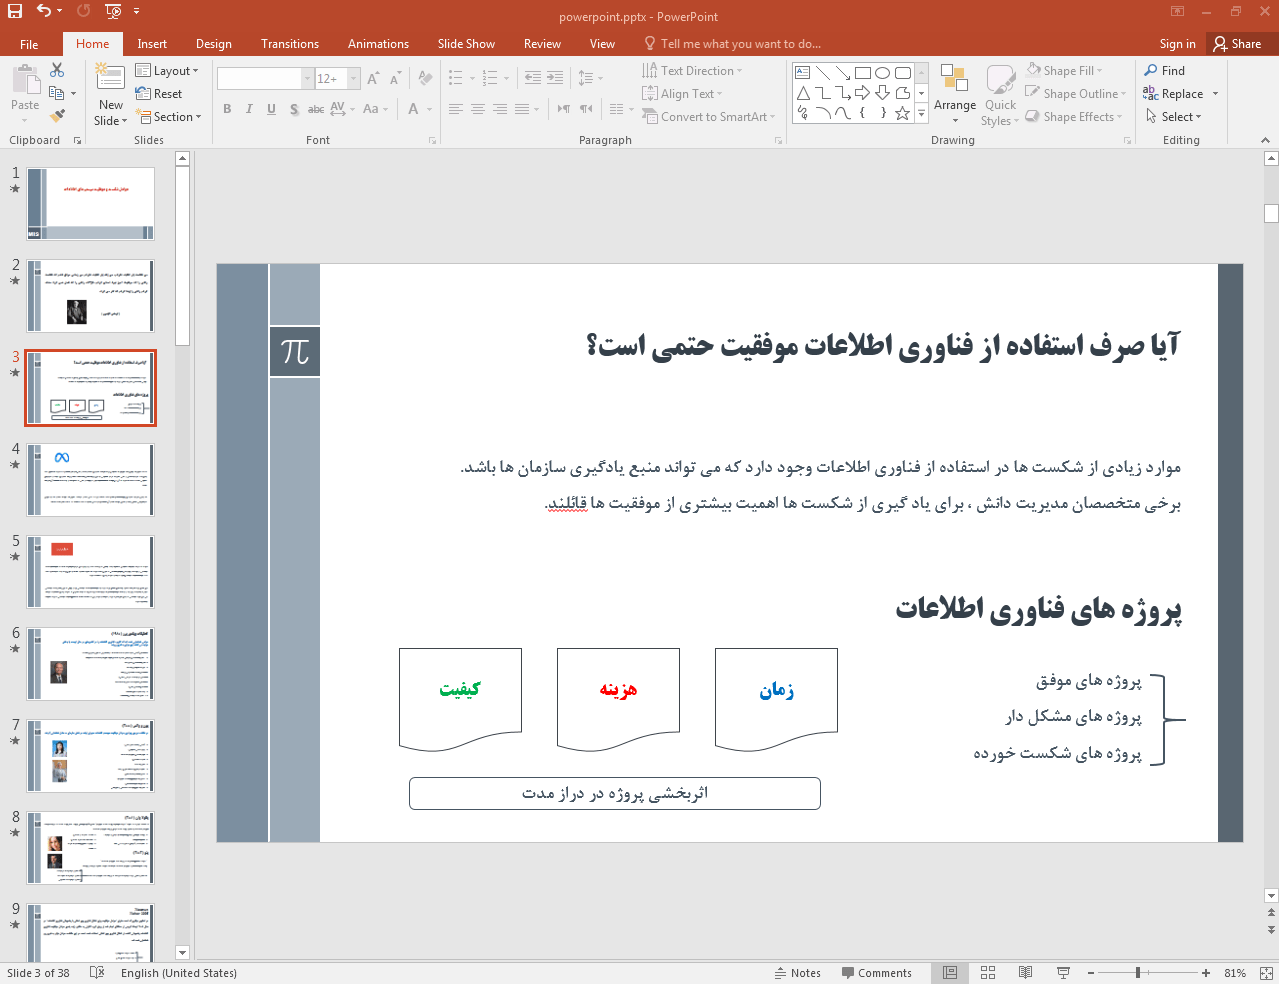Click the Sign in link
1279x984 pixels.
[x=1177, y=44]
